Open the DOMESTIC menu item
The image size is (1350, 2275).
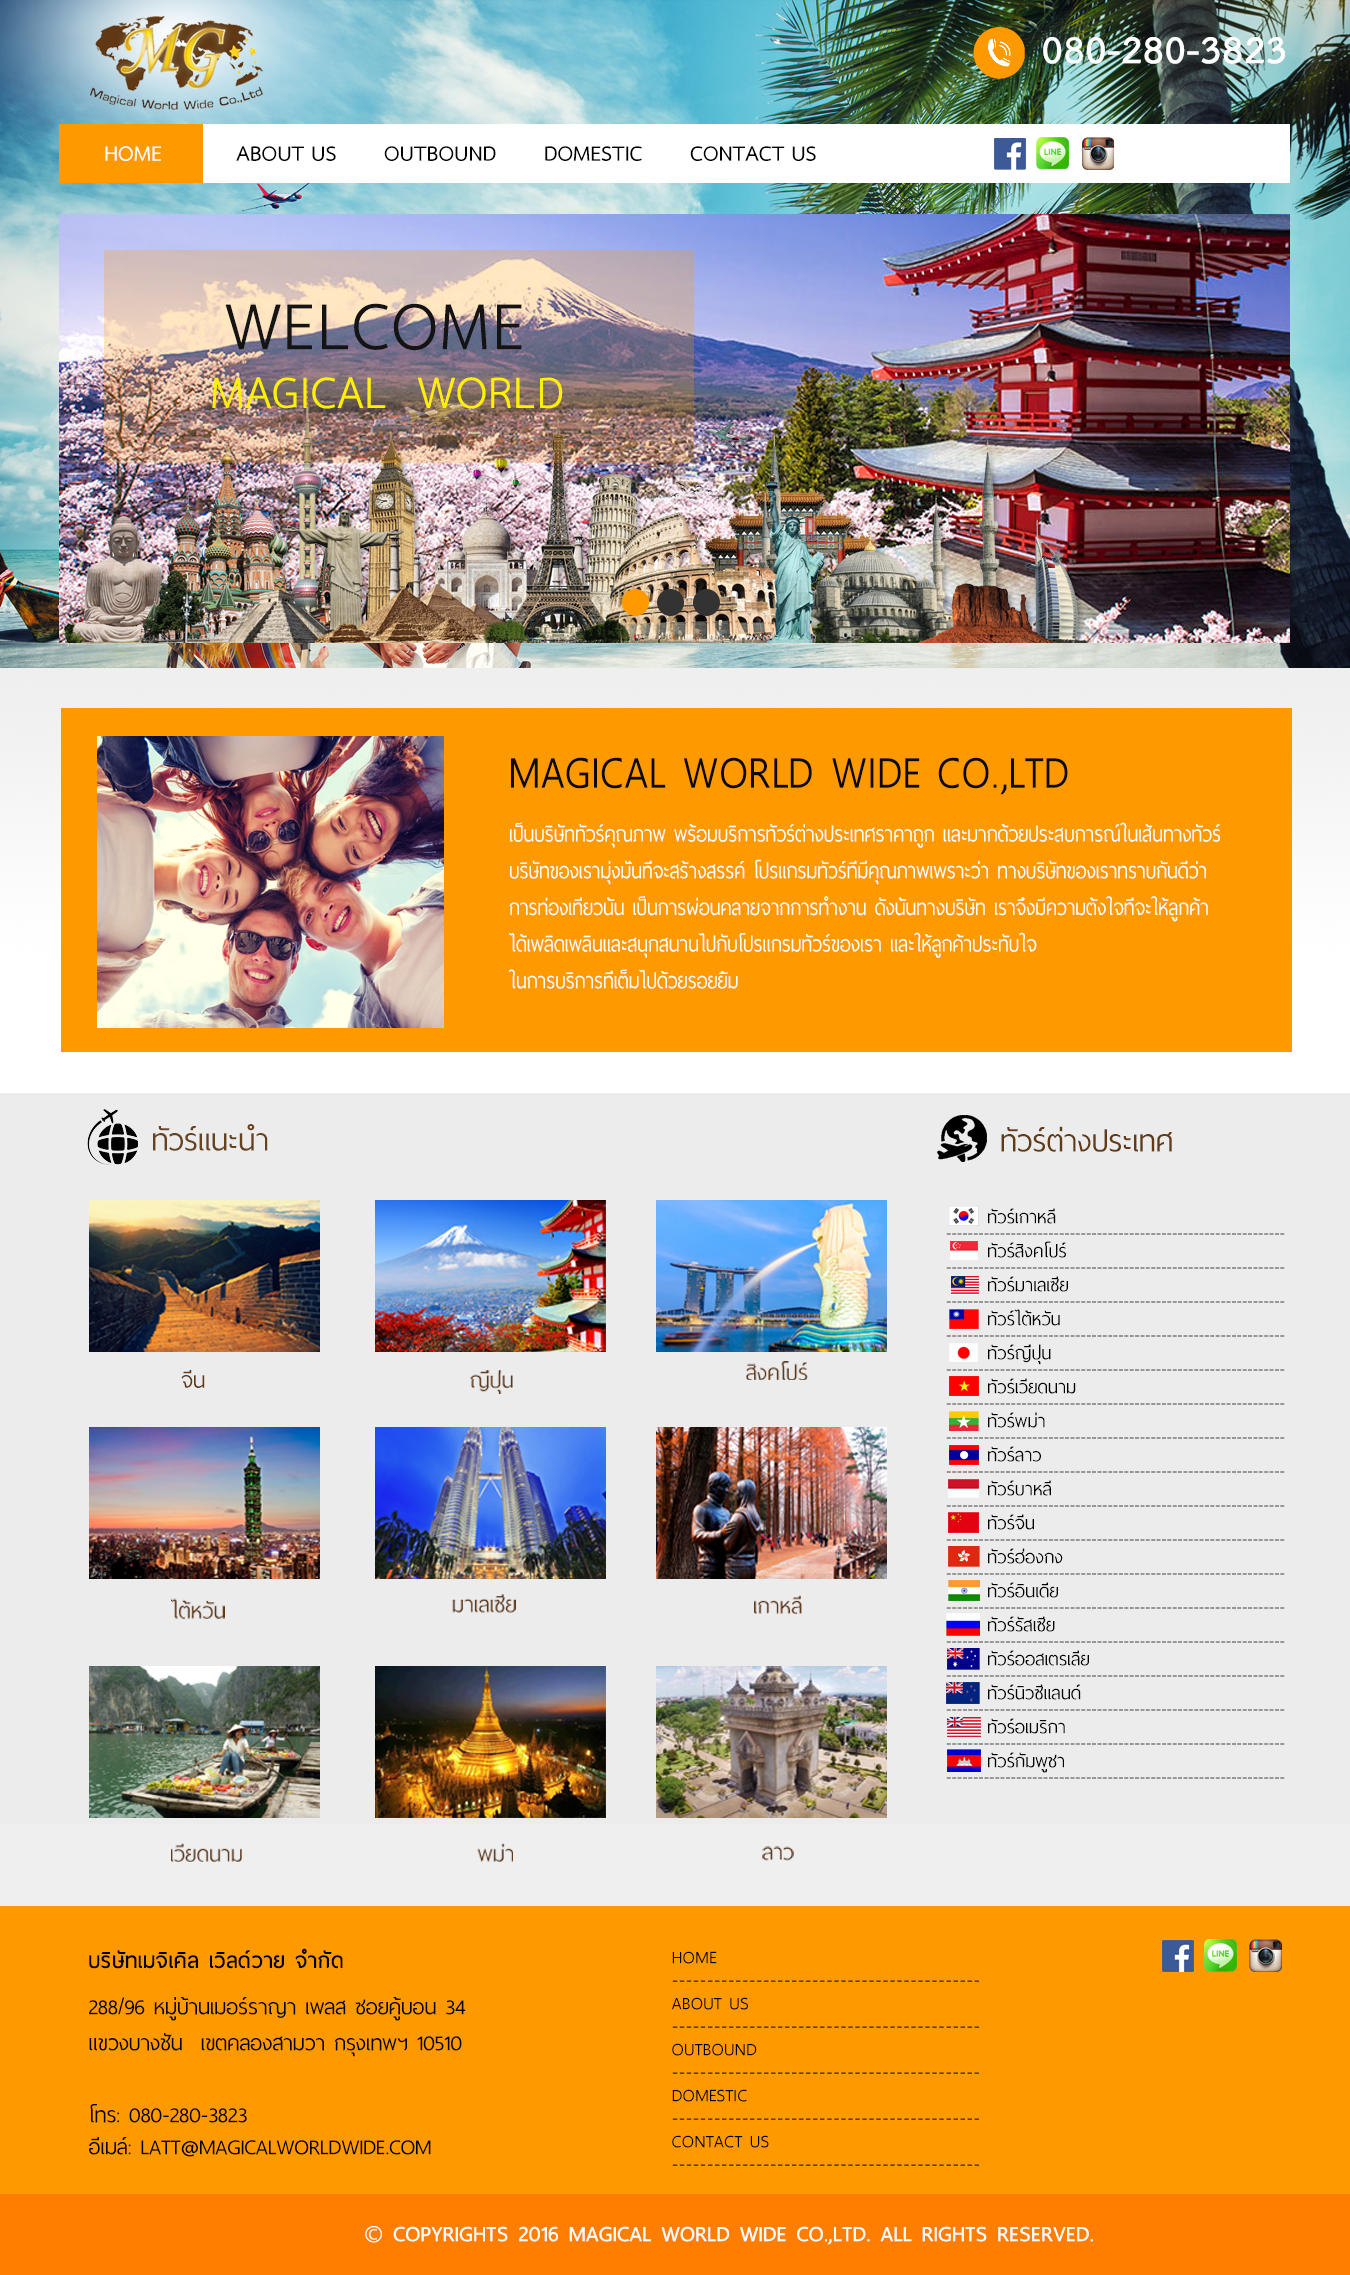tap(593, 154)
